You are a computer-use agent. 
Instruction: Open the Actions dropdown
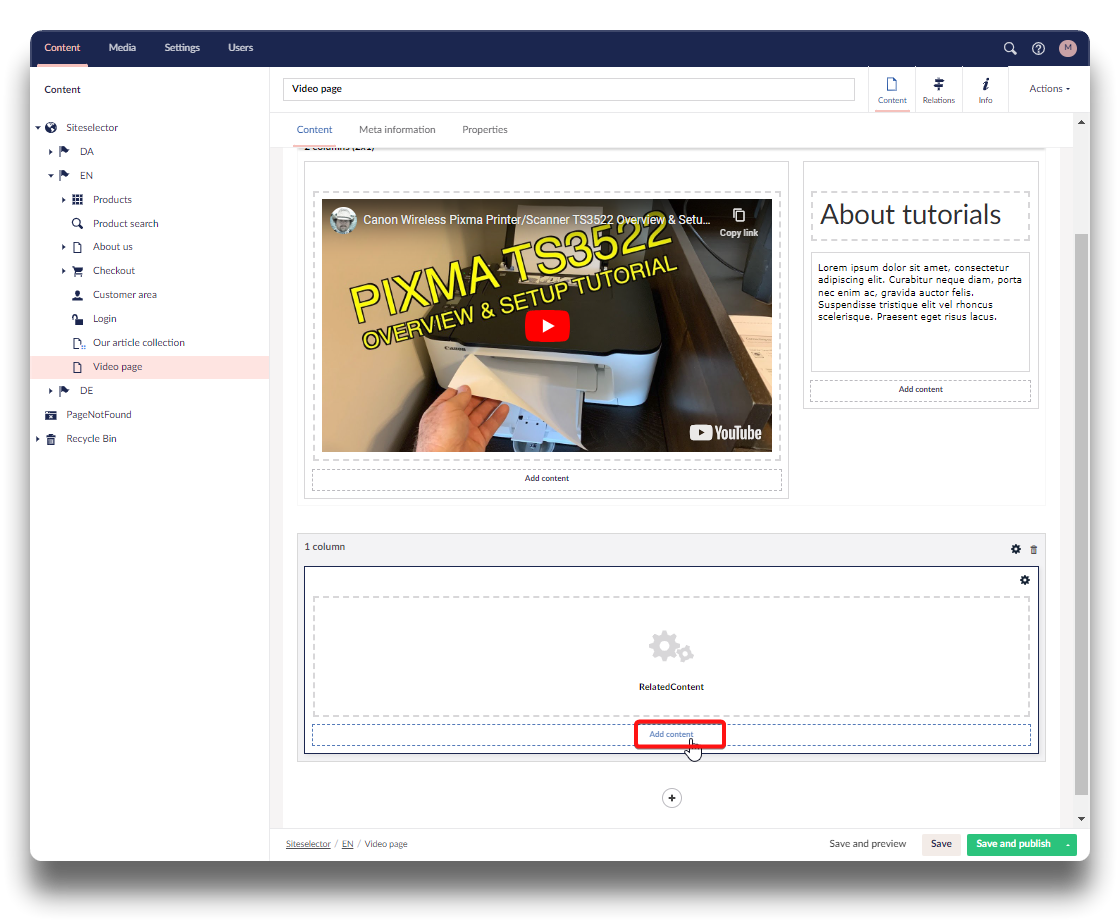(x=1049, y=89)
